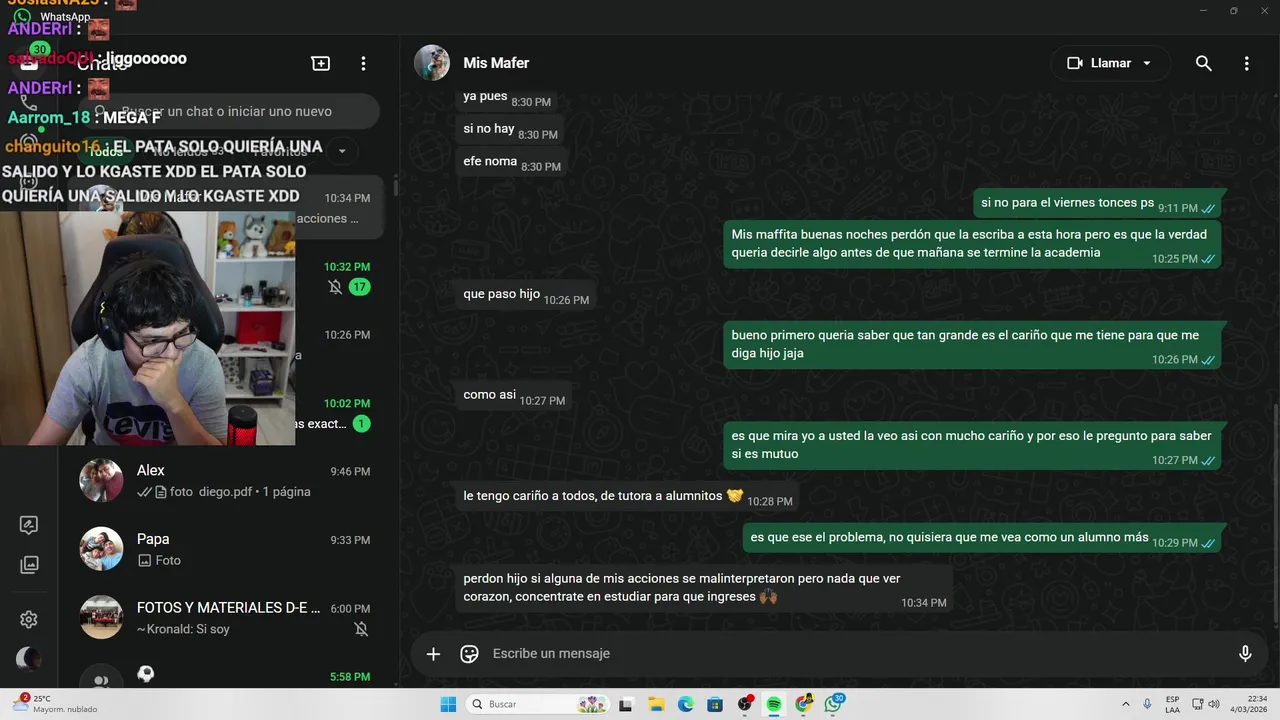Open network and volume quick settings
This screenshot has height=720, width=1280.
[1206, 704]
